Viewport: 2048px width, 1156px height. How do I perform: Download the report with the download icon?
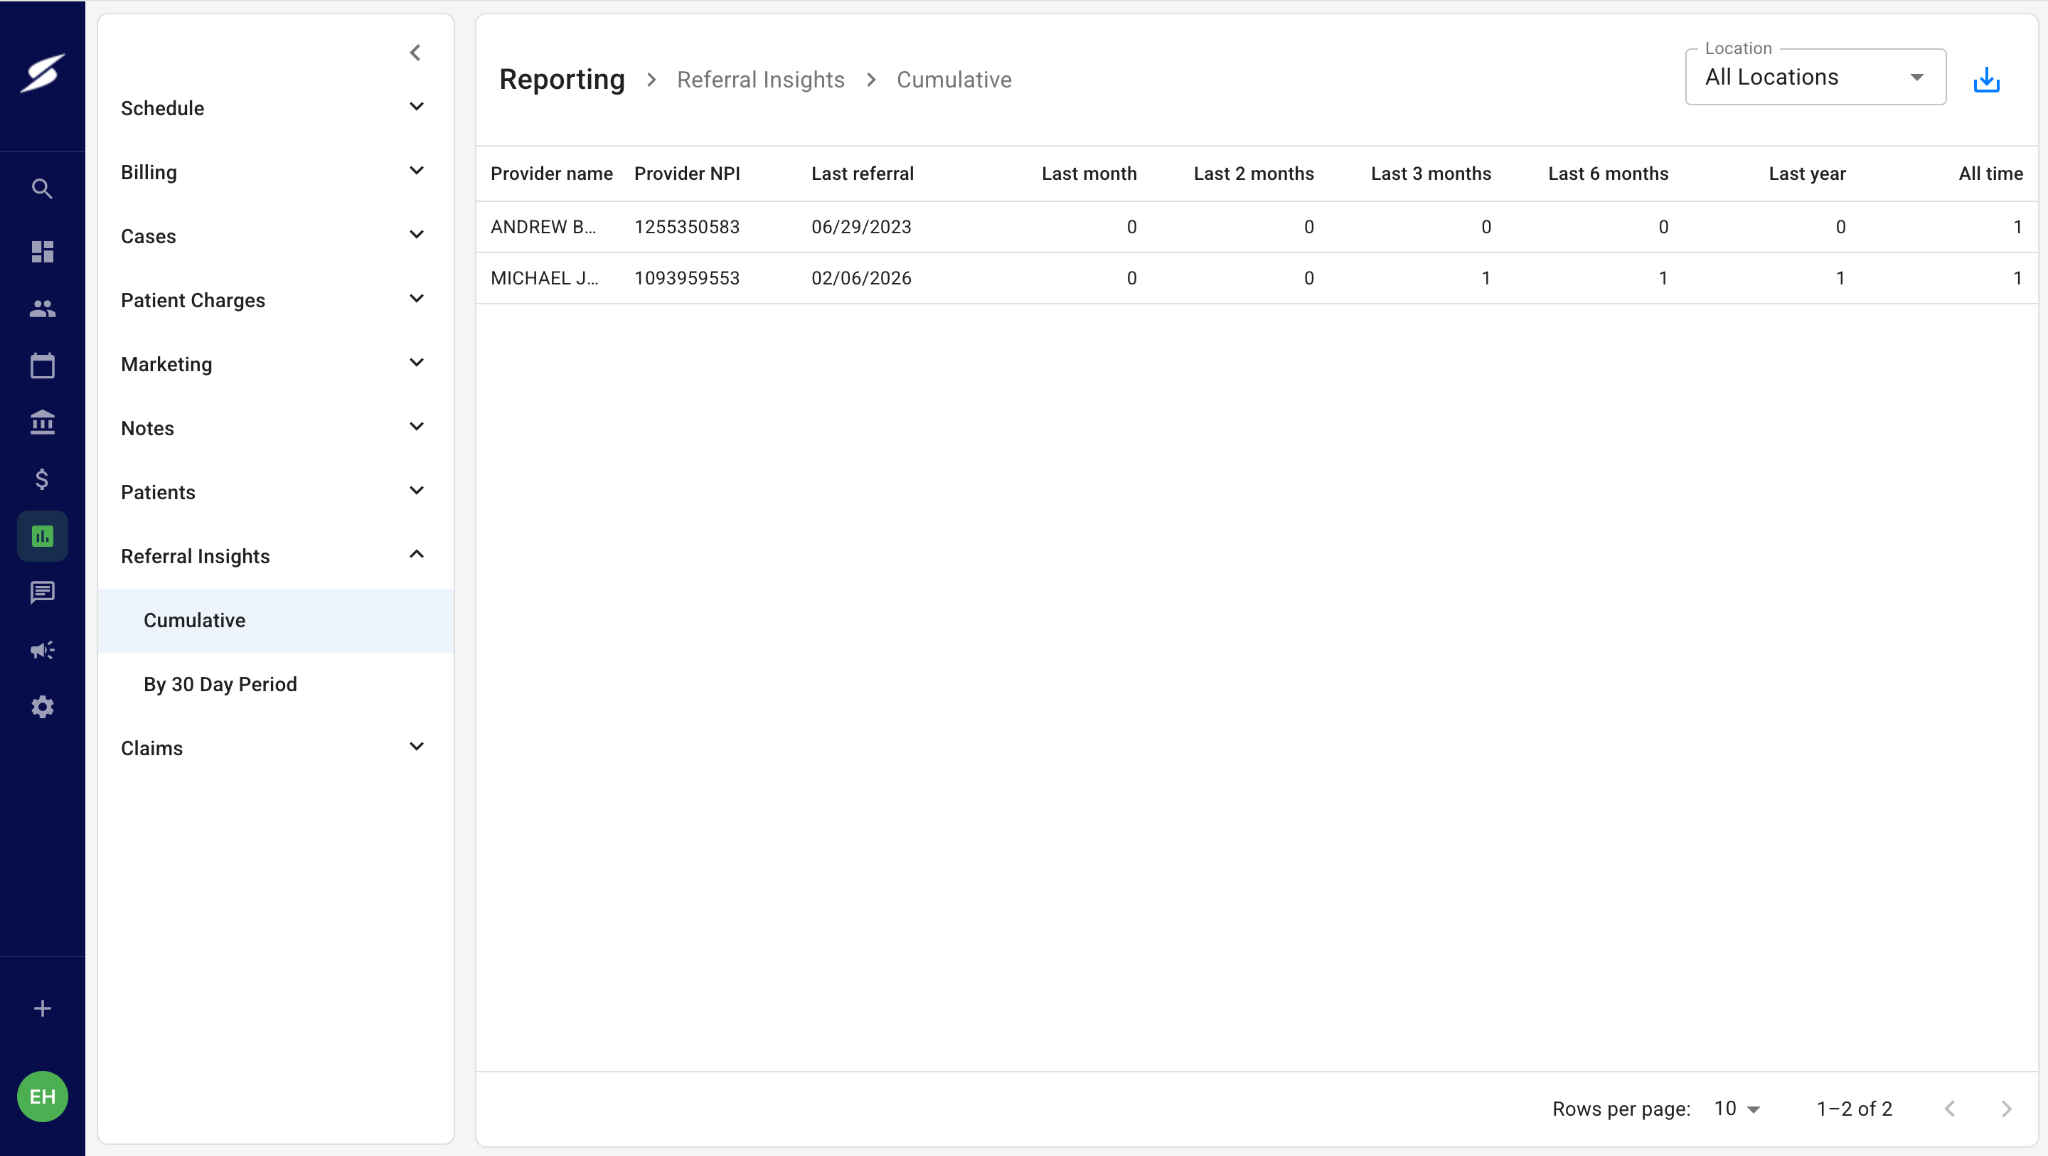[x=1986, y=80]
